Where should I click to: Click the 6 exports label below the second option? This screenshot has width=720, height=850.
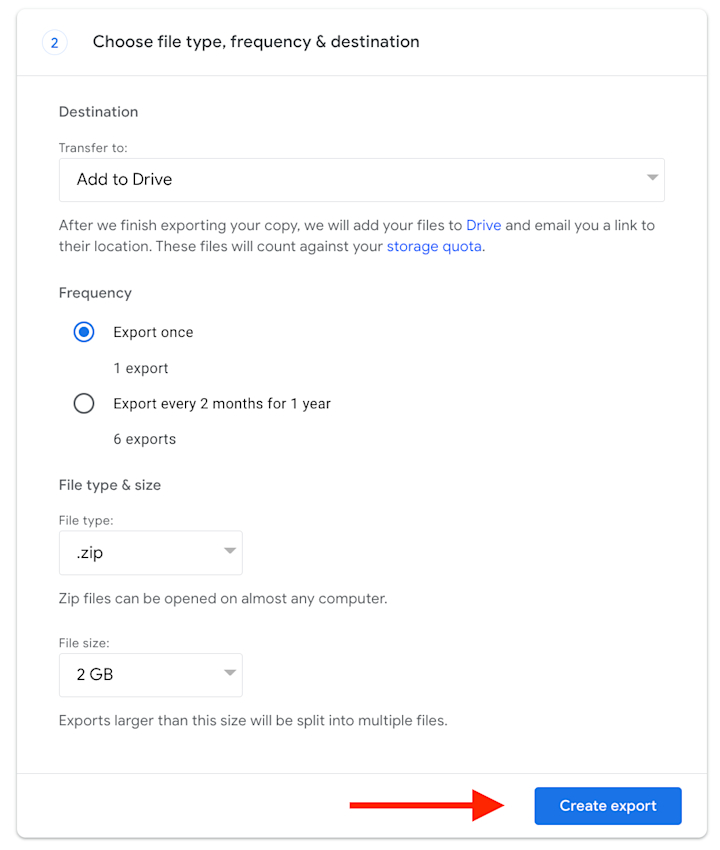click(x=146, y=439)
